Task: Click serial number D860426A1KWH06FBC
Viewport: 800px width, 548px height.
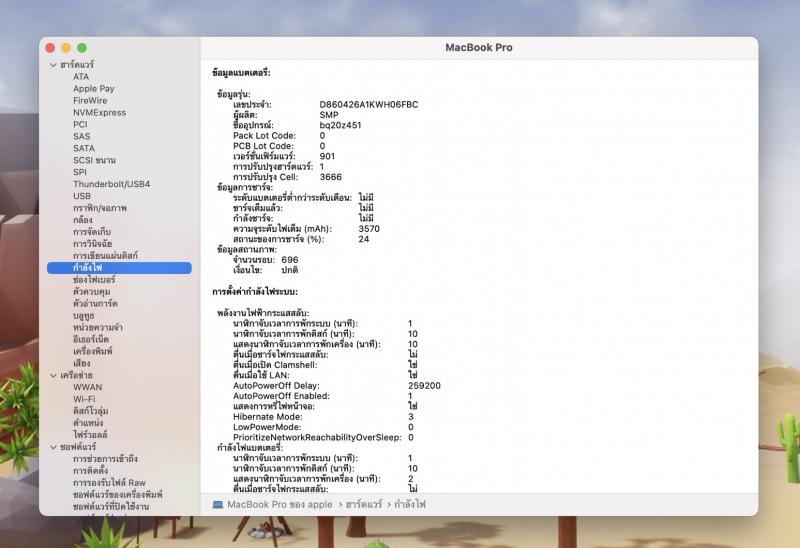Action: [369, 105]
